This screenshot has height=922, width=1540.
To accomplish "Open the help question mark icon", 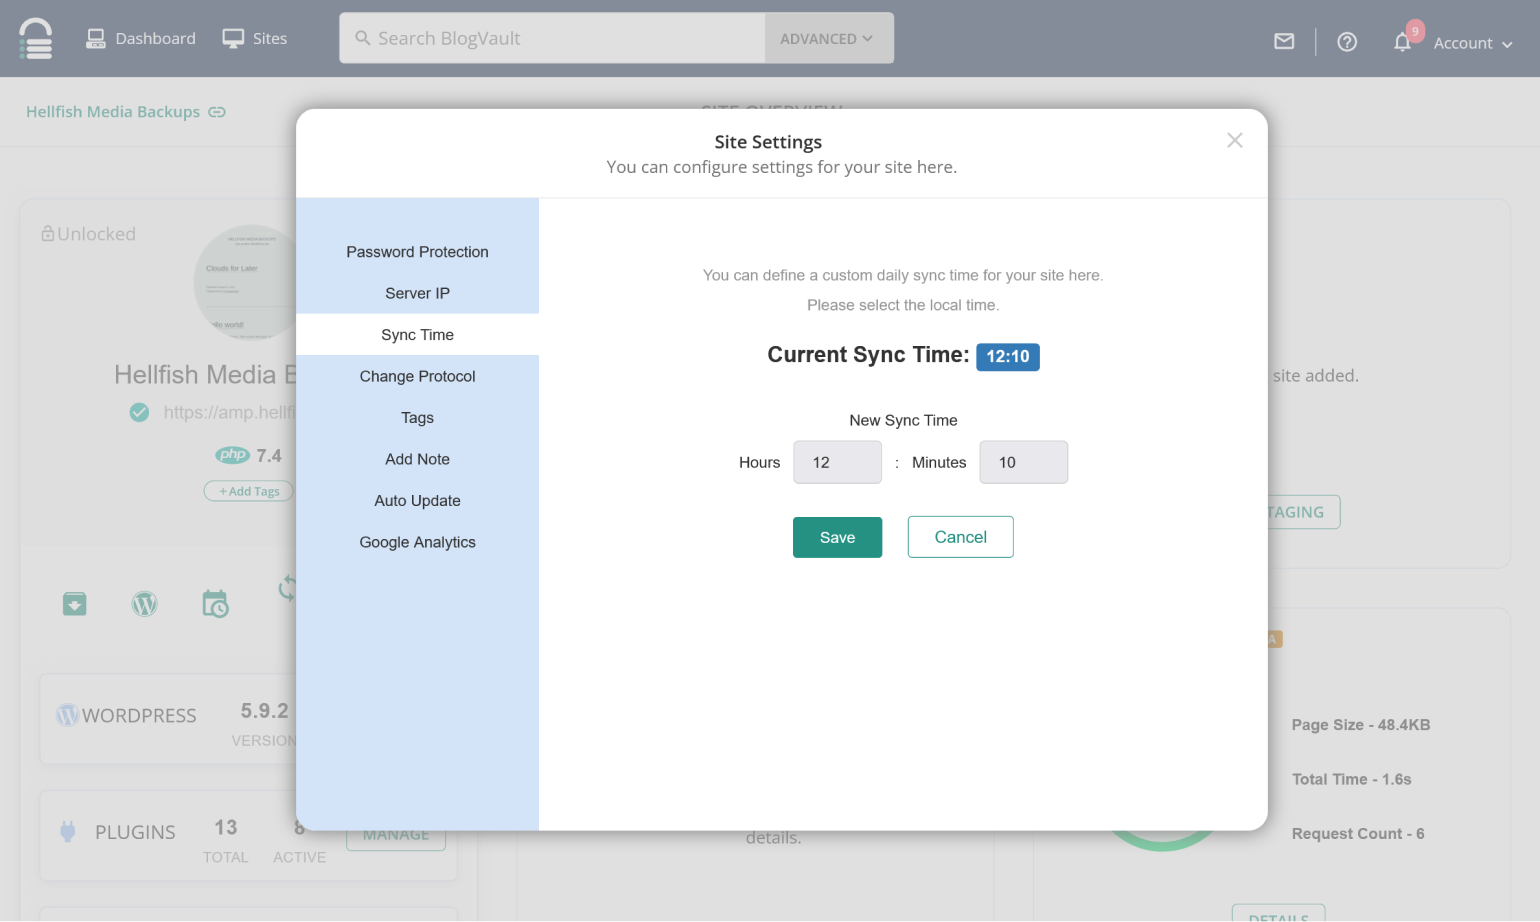I will [1347, 42].
